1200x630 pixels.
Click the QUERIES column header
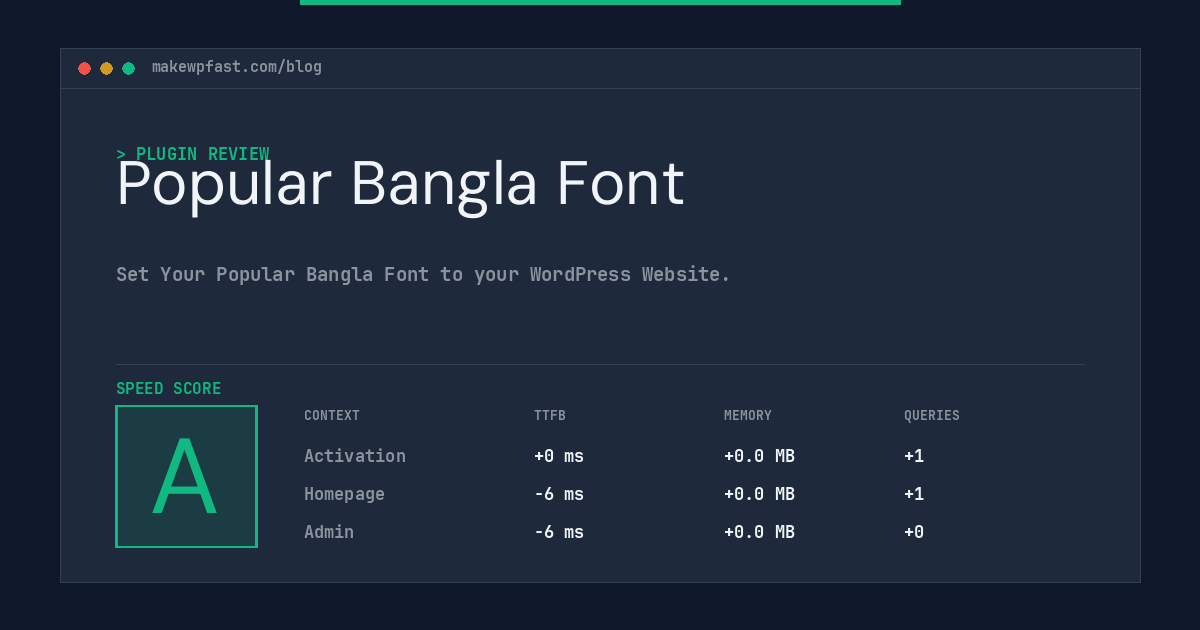coord(932,415)
